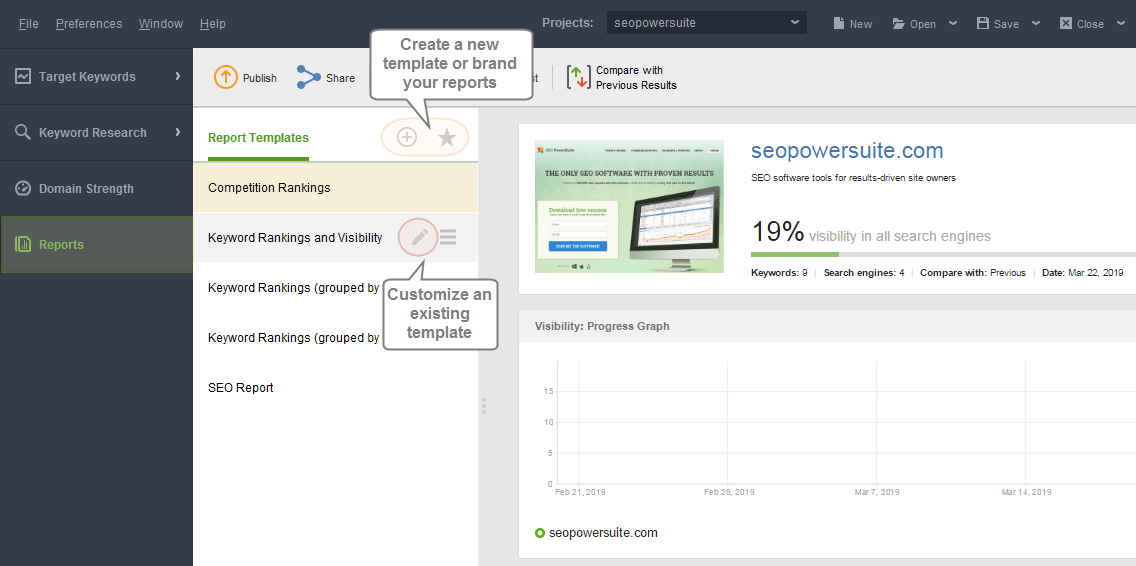Click the star icon to brand reports
The height and width of the screenshot is (566, 1136).
(447, 138)
